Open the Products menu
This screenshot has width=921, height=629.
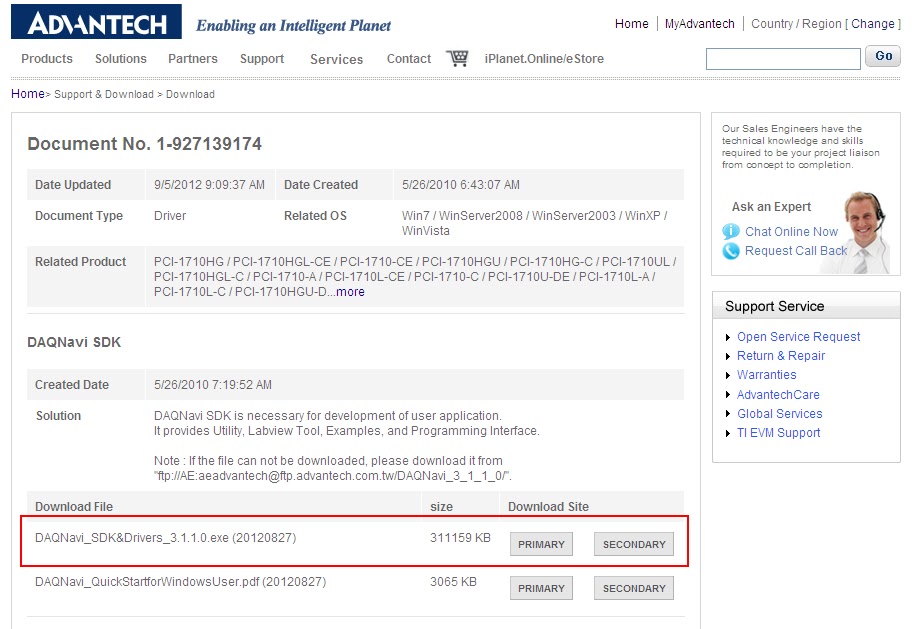click(x=46, y=59)
